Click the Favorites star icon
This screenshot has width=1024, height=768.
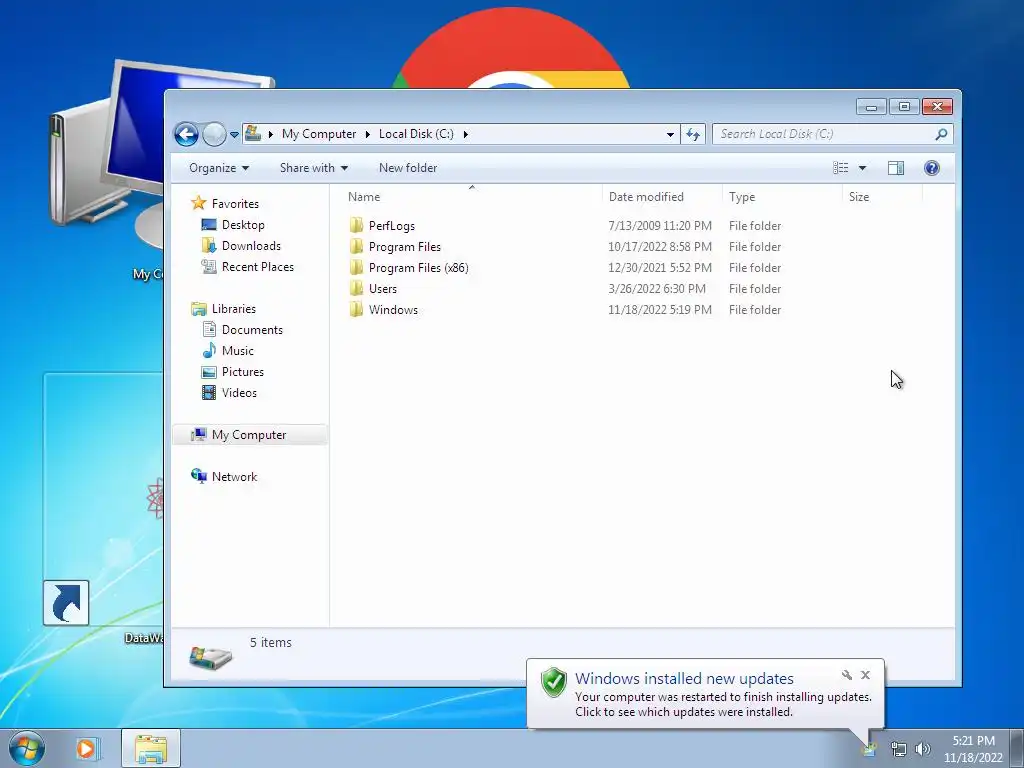click(199, 203)
